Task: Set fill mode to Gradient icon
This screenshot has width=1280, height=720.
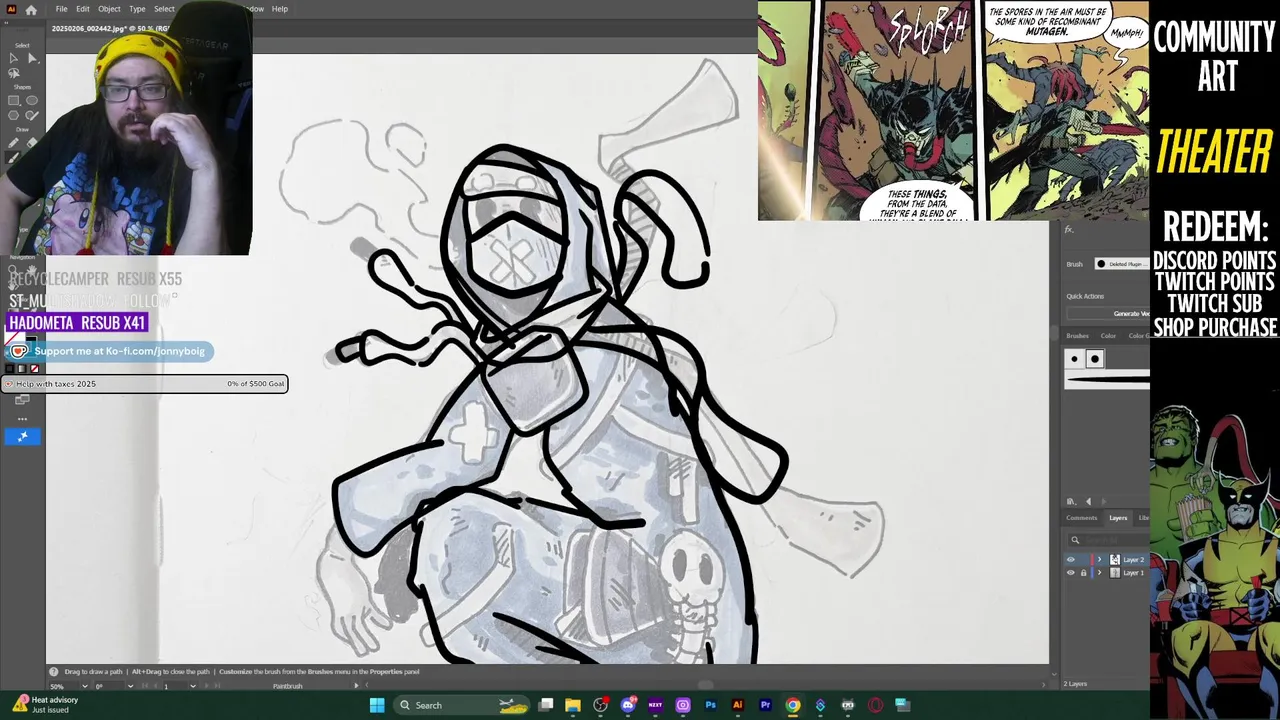Action: 22,368
